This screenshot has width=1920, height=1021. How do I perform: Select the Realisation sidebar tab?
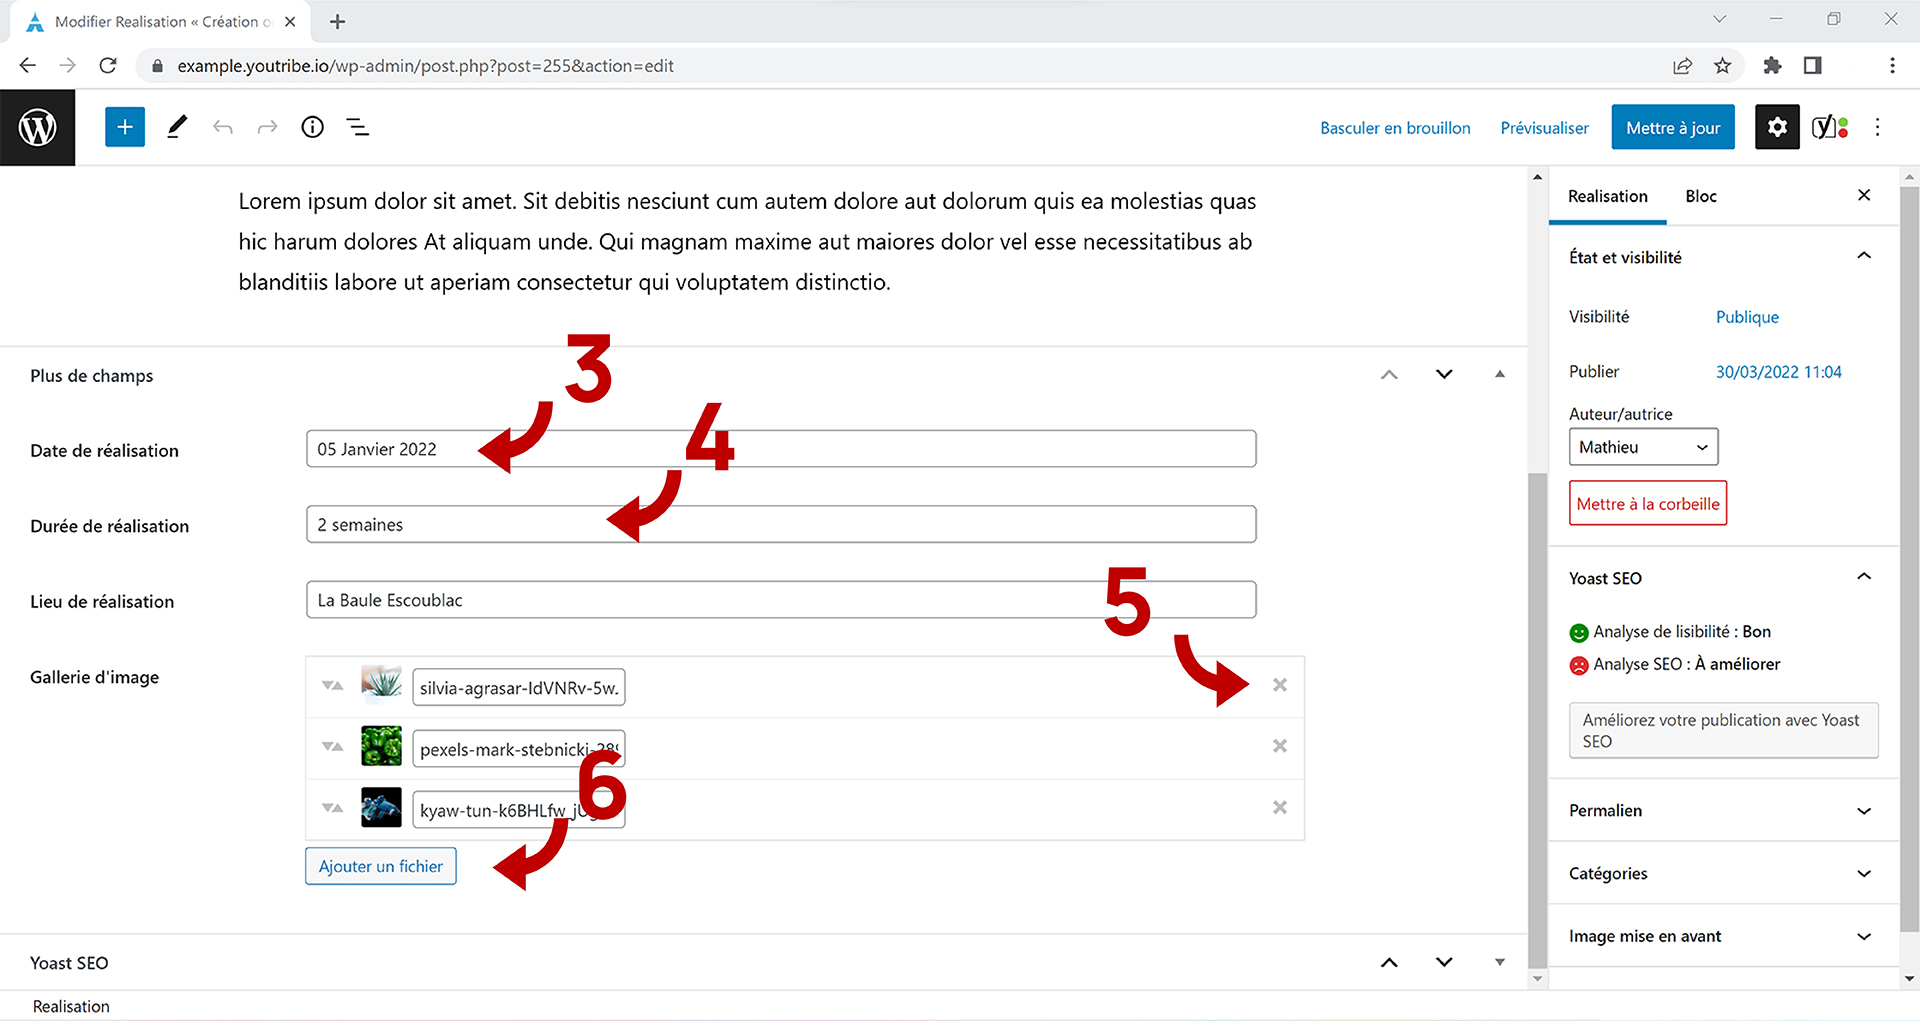[x=1607, y=196]
